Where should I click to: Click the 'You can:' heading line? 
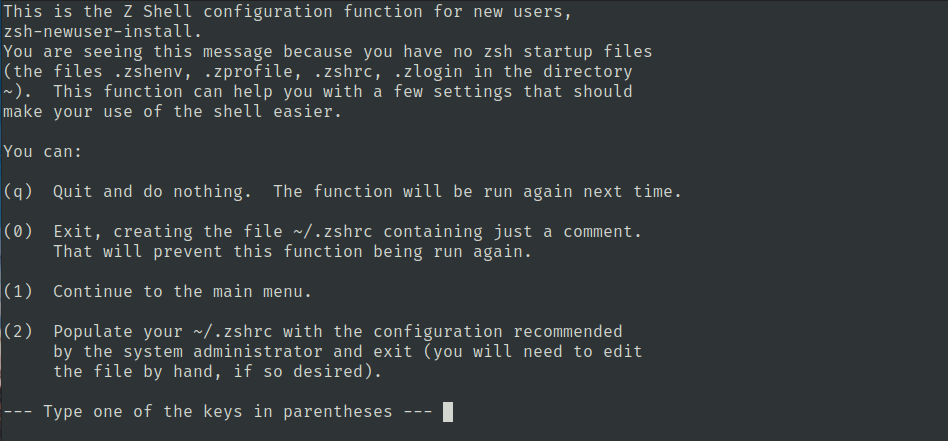pos(42,151)
